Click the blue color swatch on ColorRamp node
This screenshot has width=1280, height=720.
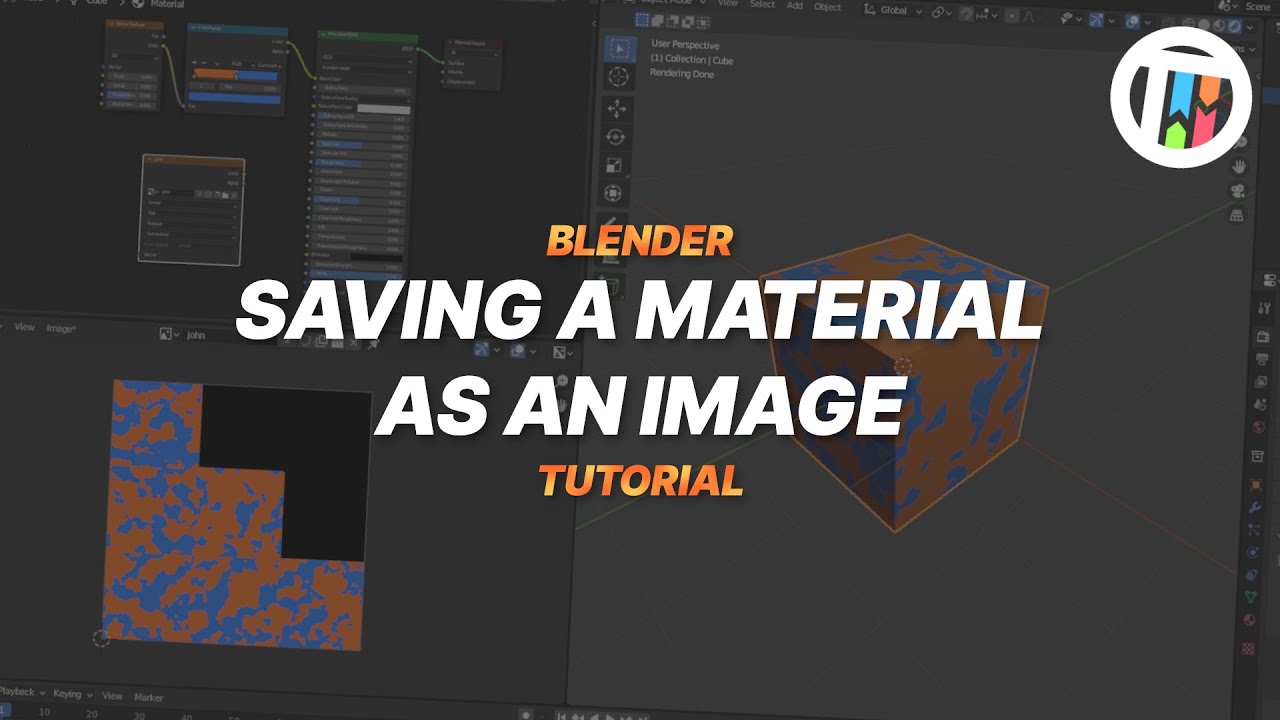236,99
